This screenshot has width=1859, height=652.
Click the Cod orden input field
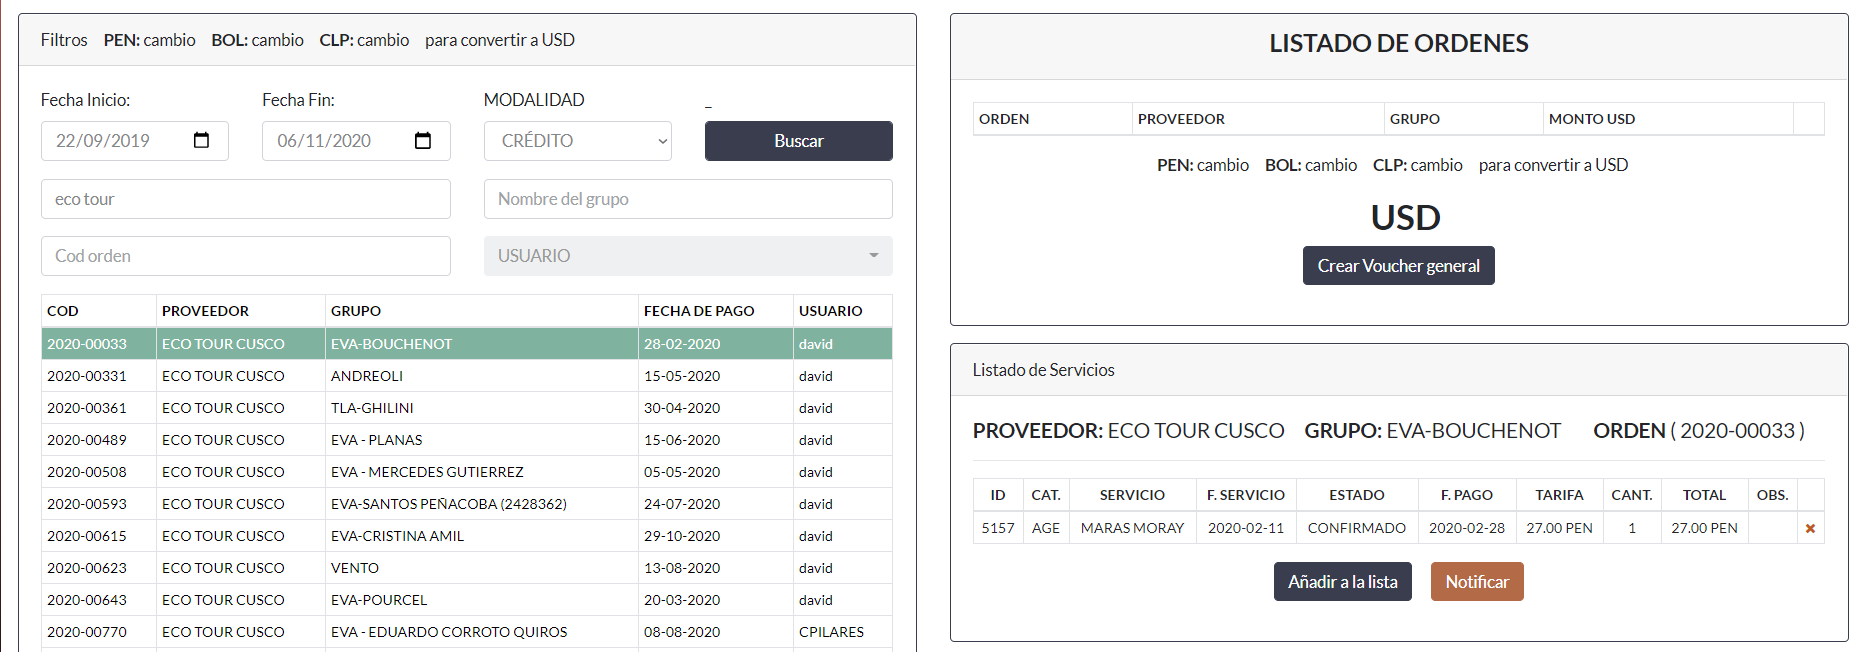tap(245, 256)
